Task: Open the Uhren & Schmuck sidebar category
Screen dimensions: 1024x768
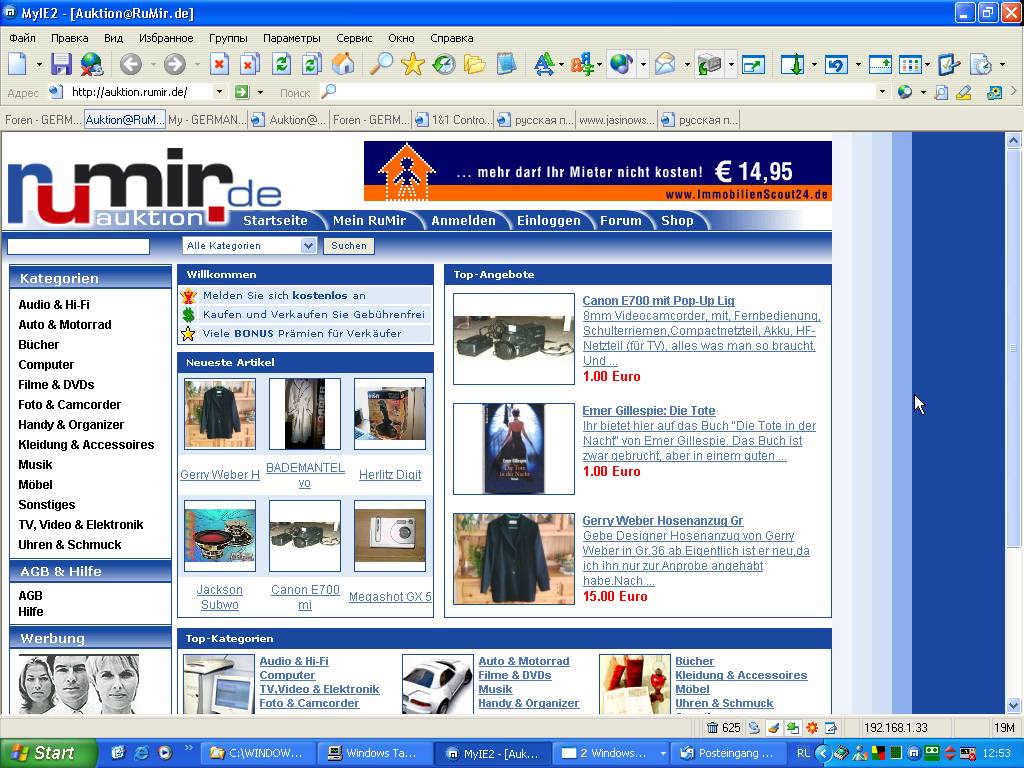Action: pyautogui.click(x=69, y=545)
